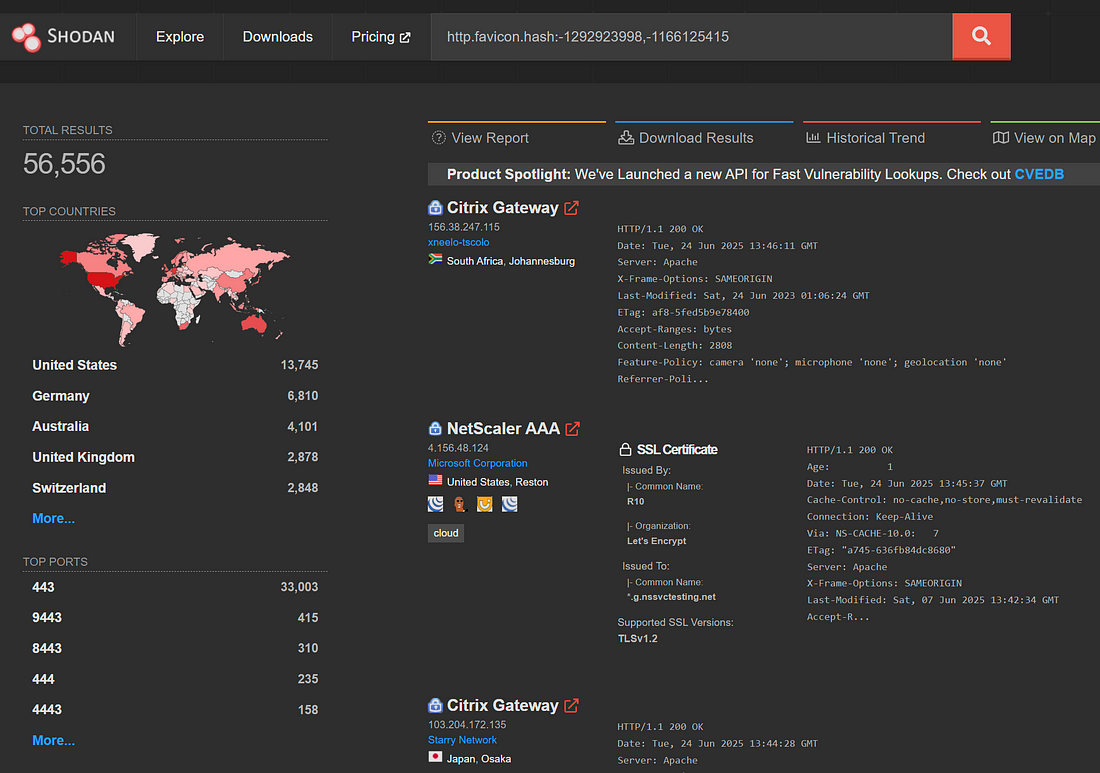Viewport: 1100px width, 773px height.
Task: Click the Shodan logo
Action: pyautogui.click(x=63, y=37)
